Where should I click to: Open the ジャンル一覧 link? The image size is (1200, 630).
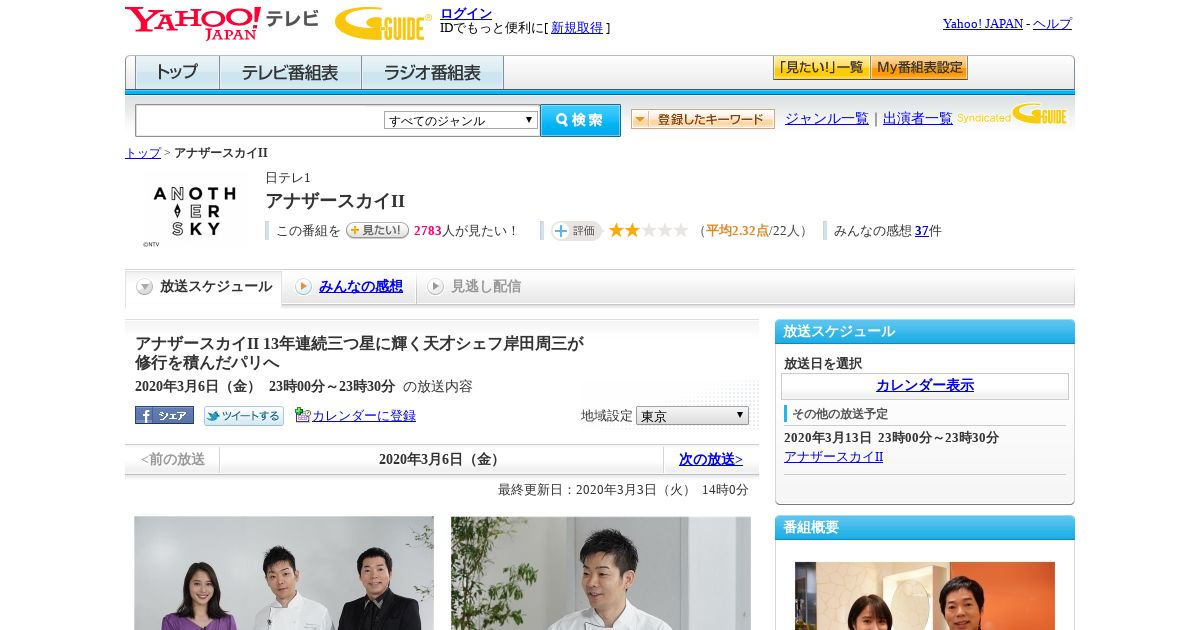click(x=826, y=119)
